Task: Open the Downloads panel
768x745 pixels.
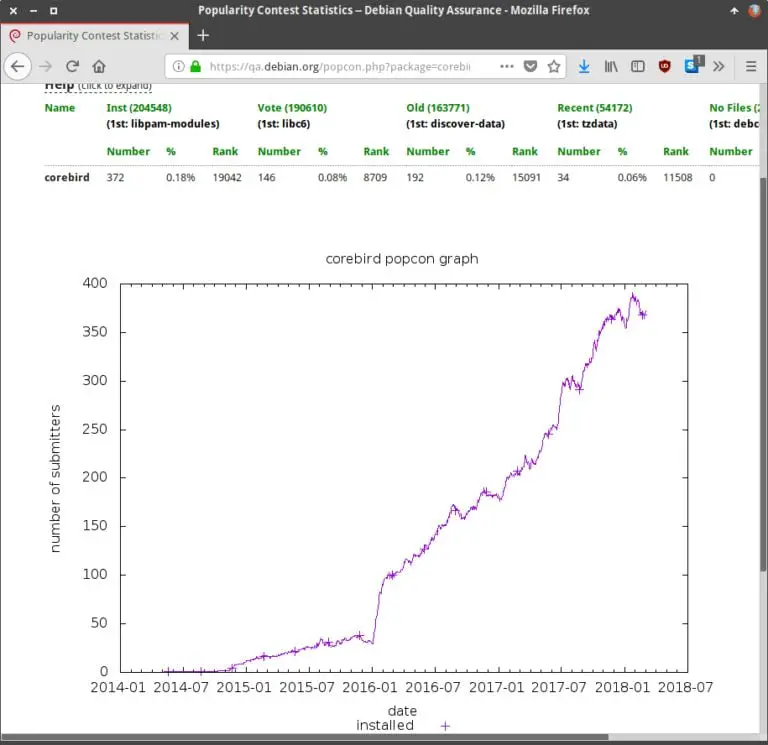Action: (584, 66)
